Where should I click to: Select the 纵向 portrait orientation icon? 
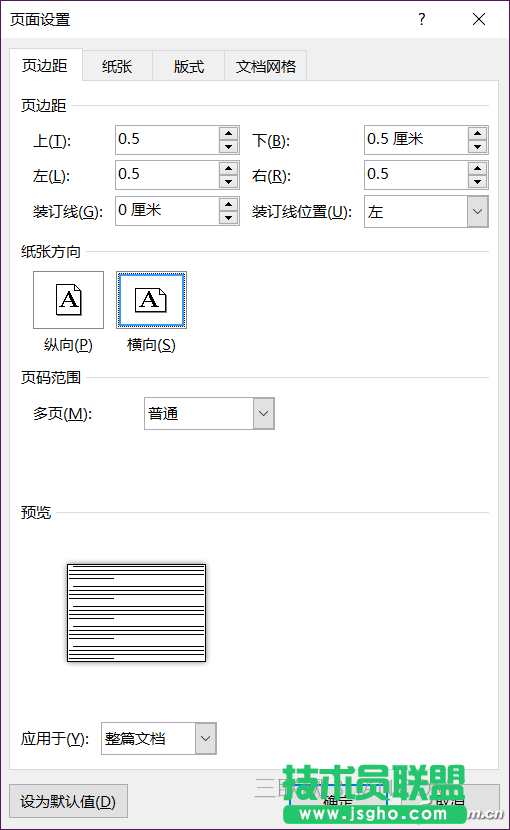(x=68, y=300)
